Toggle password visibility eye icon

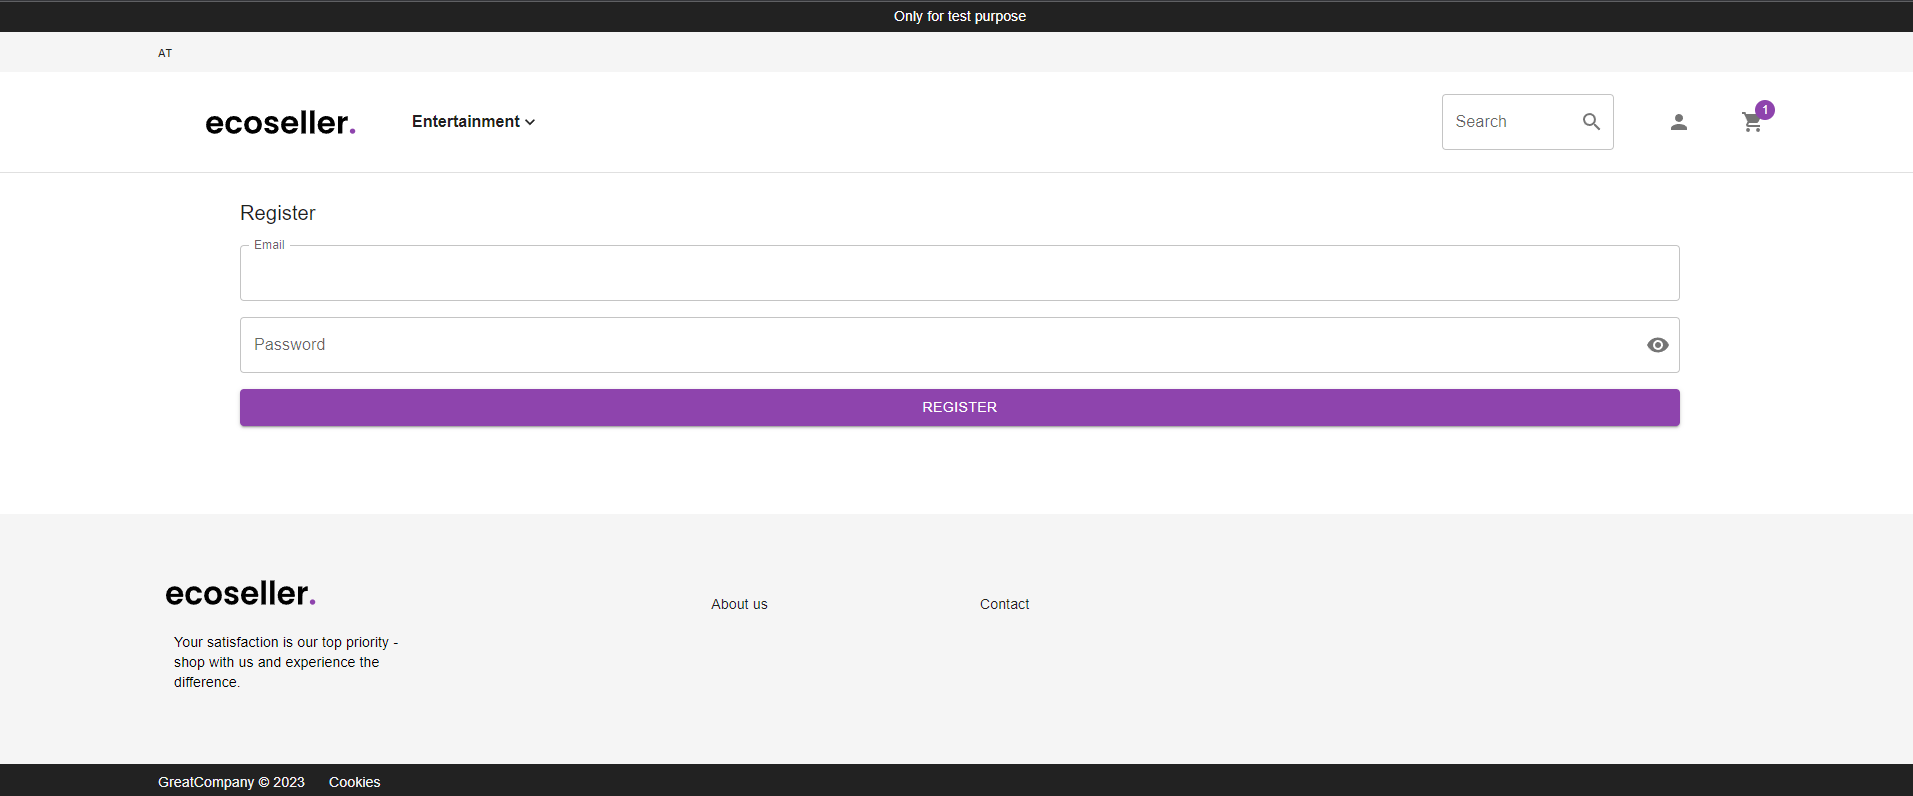pos(1657,345)
